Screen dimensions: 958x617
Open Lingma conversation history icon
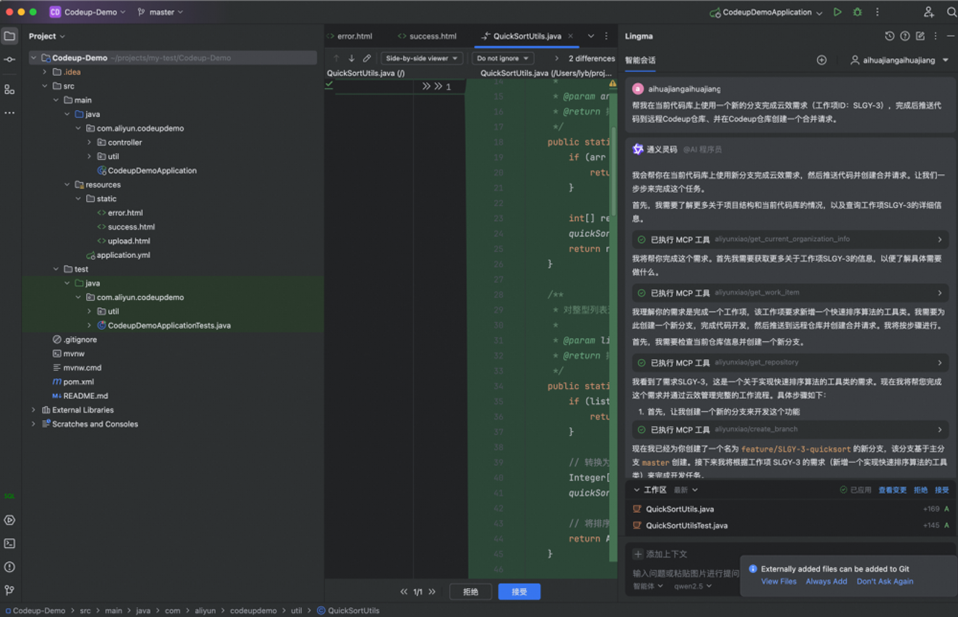click(890, 35)
